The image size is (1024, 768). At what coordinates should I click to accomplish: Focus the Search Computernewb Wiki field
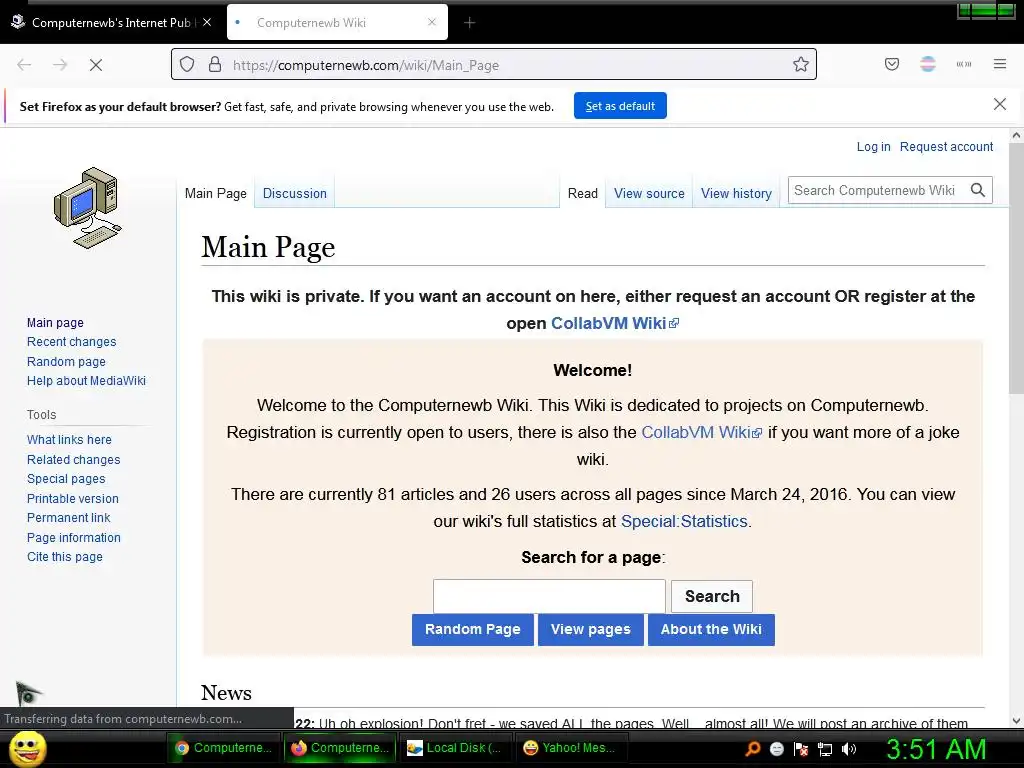(x=878, y=190)
